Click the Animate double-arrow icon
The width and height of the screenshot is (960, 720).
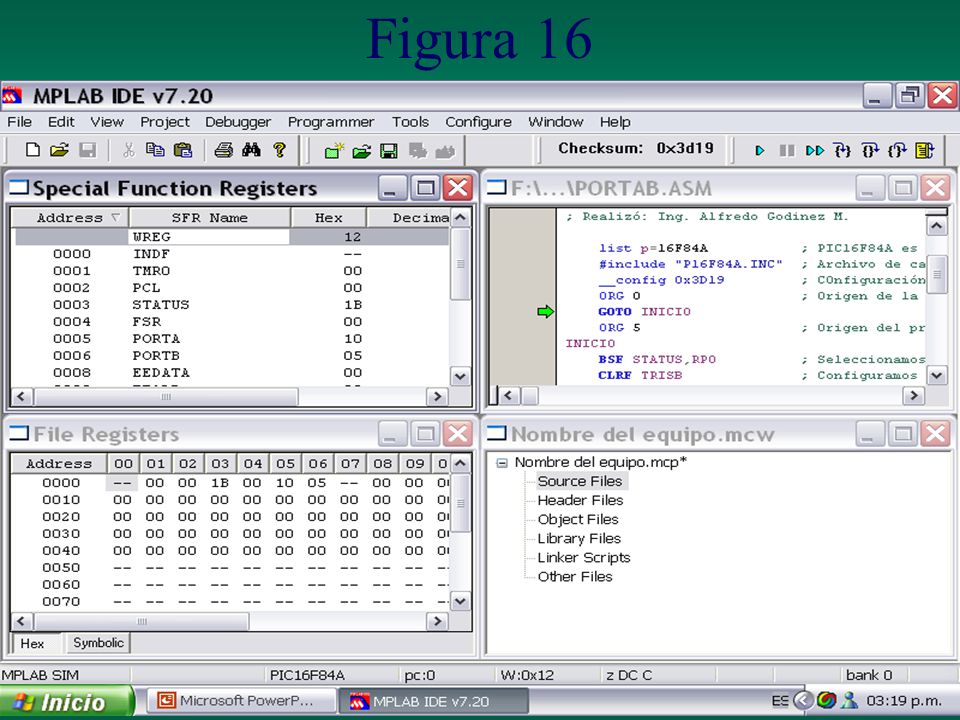(x=815, y=151)
